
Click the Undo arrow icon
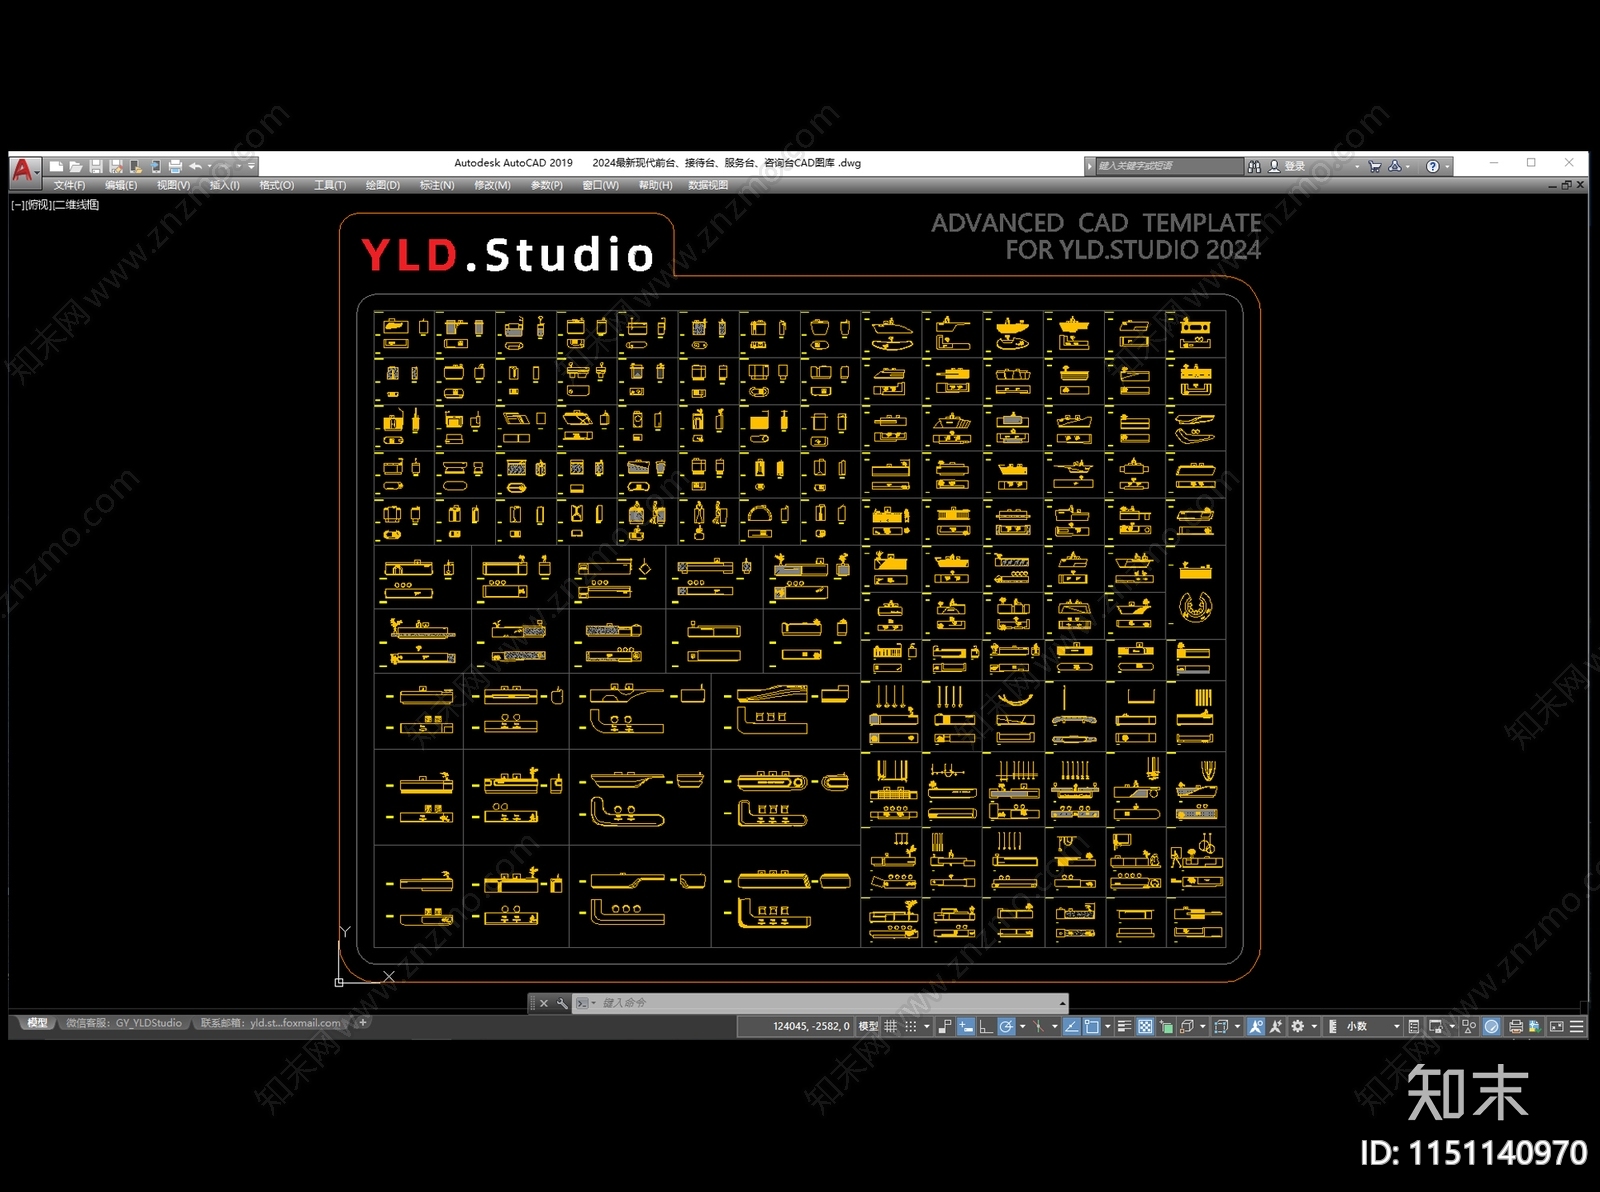pyautogui.click(x=196, y=166)
